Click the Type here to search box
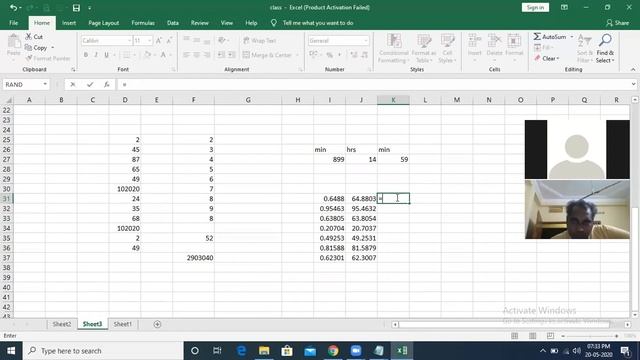The image size is (640, 360). point(103,351)
